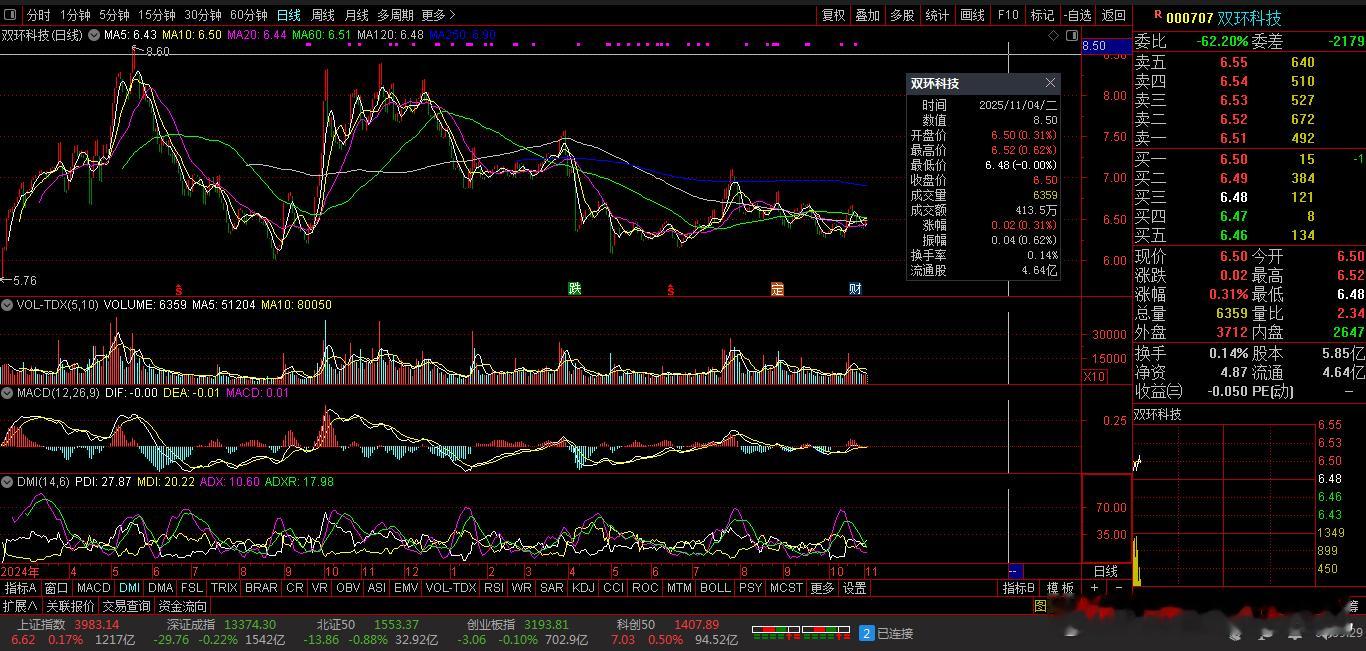Screen dimensions: 1366x651
Task: Select the RSI indicator tab
Action: pos(494,588)
